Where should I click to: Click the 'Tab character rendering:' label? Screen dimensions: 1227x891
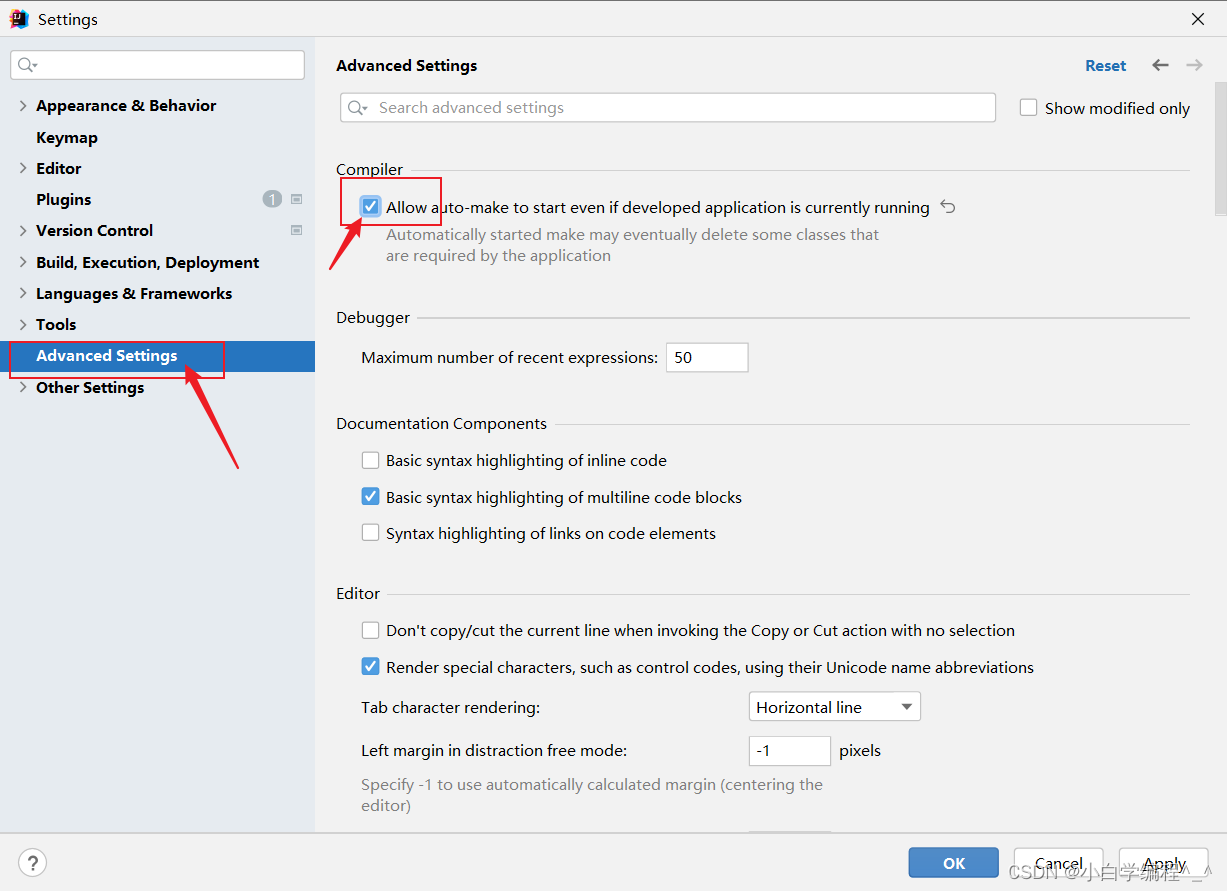(451, 707)
